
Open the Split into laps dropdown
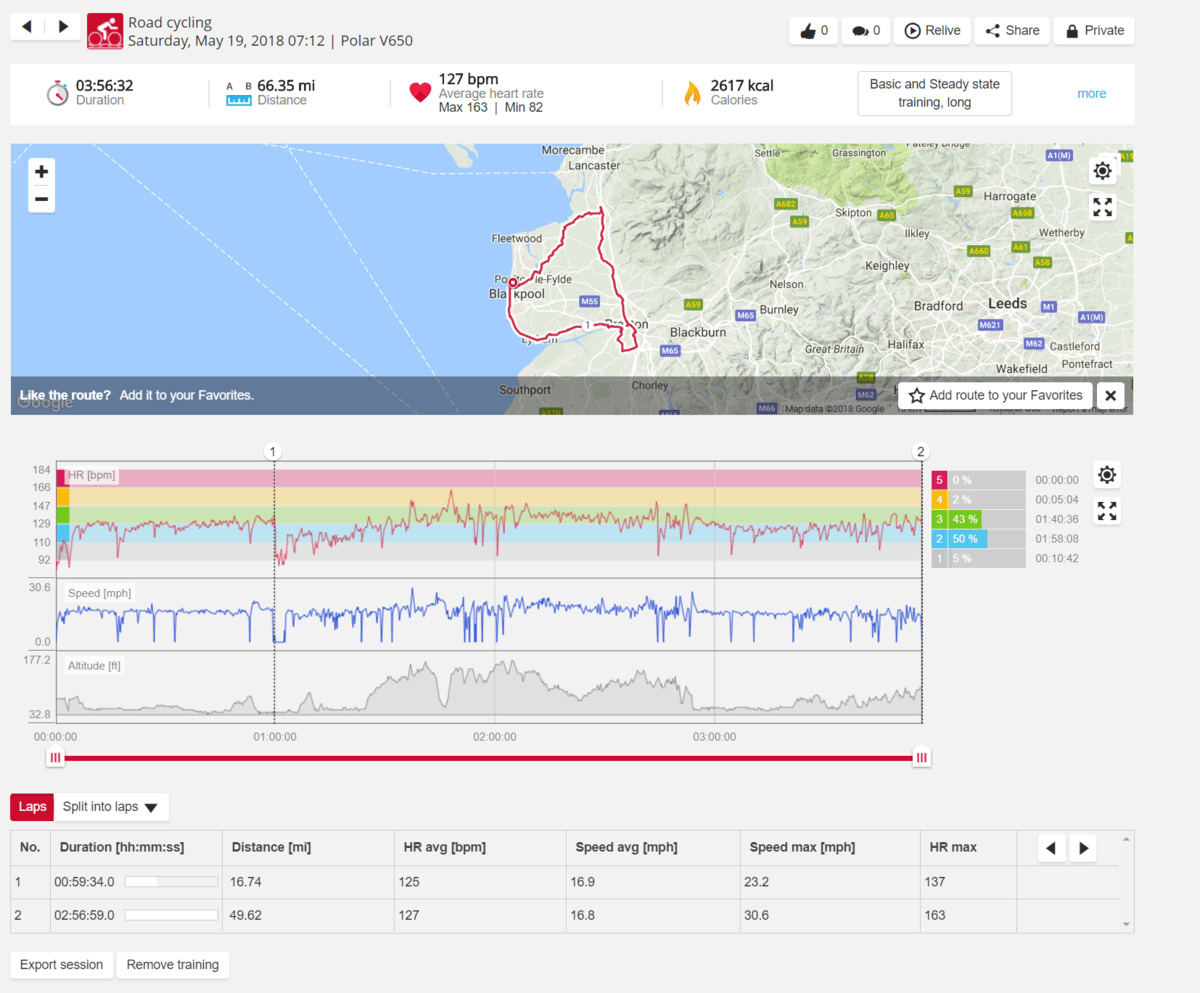[x=111, y=807]
